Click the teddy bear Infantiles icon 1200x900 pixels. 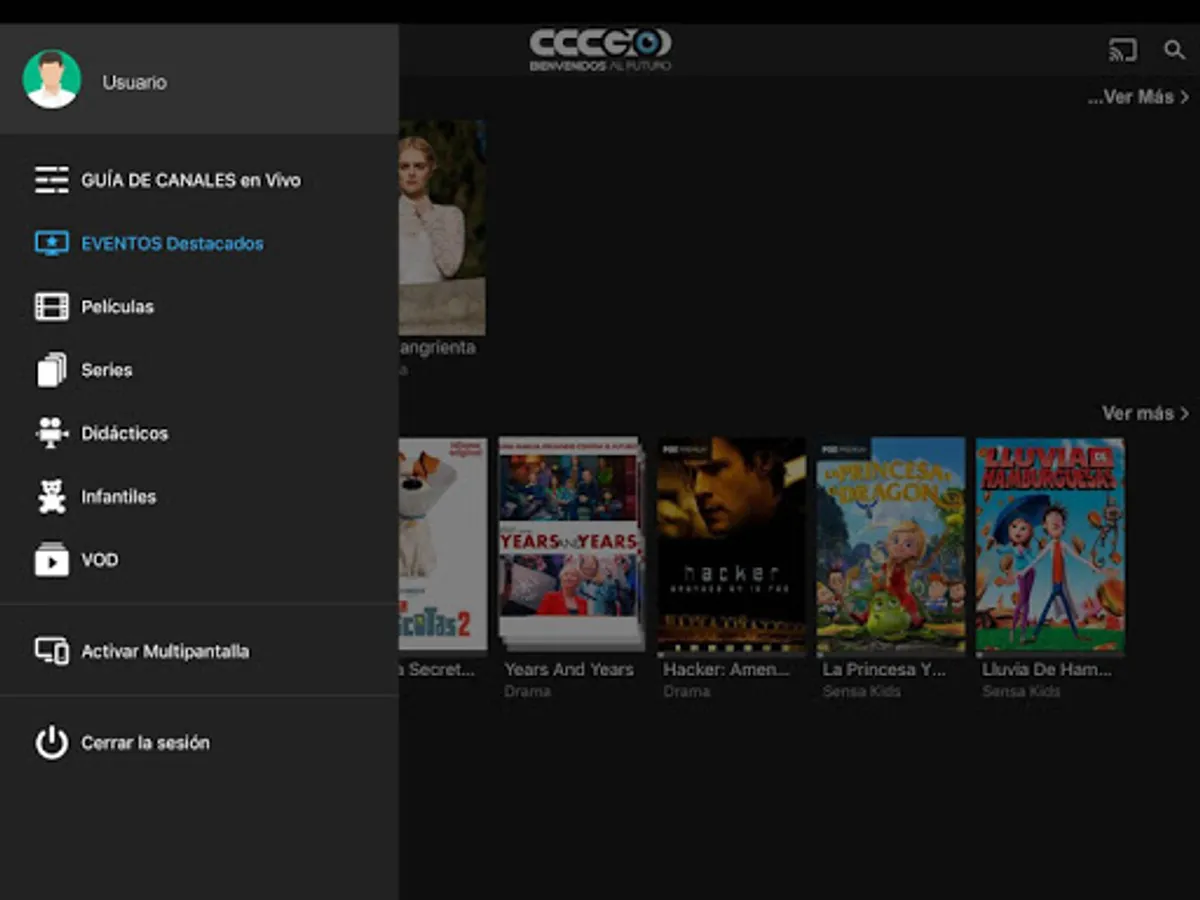click(52, 496)
